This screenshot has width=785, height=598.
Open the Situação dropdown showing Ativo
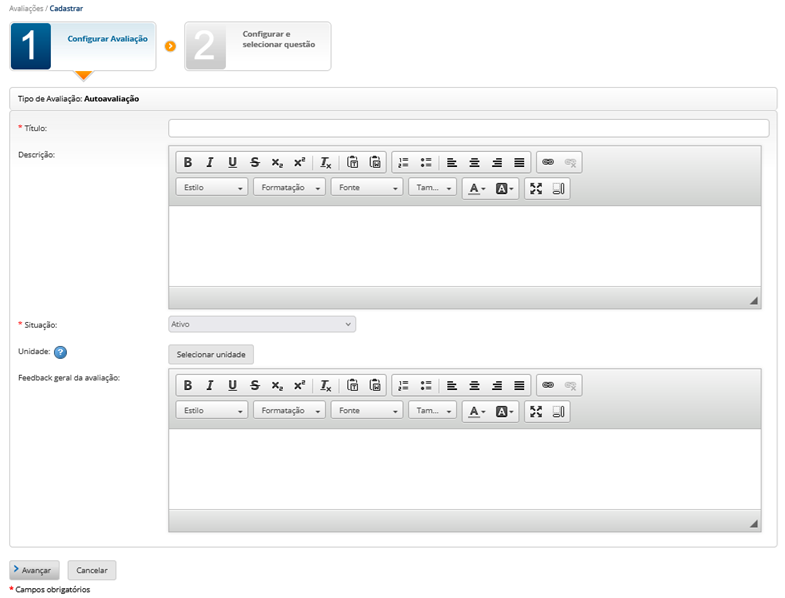coord(262,324)
